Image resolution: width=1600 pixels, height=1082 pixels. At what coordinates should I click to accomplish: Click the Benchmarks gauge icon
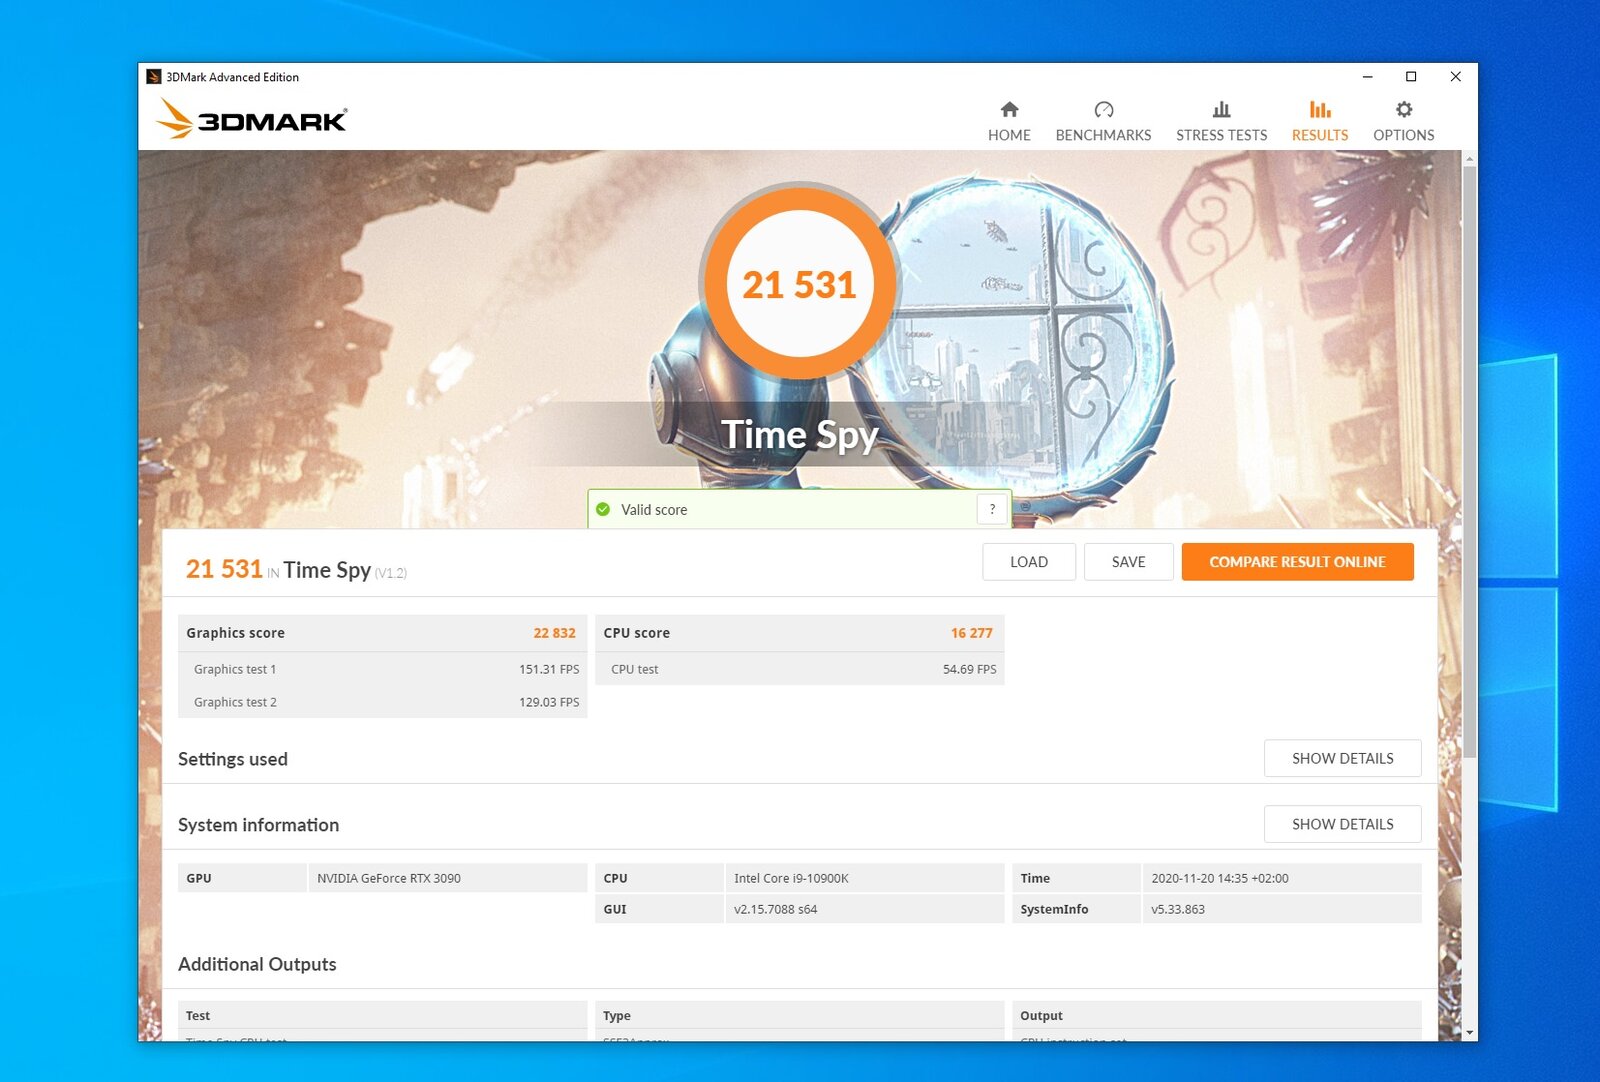(x=1103, y=109)
